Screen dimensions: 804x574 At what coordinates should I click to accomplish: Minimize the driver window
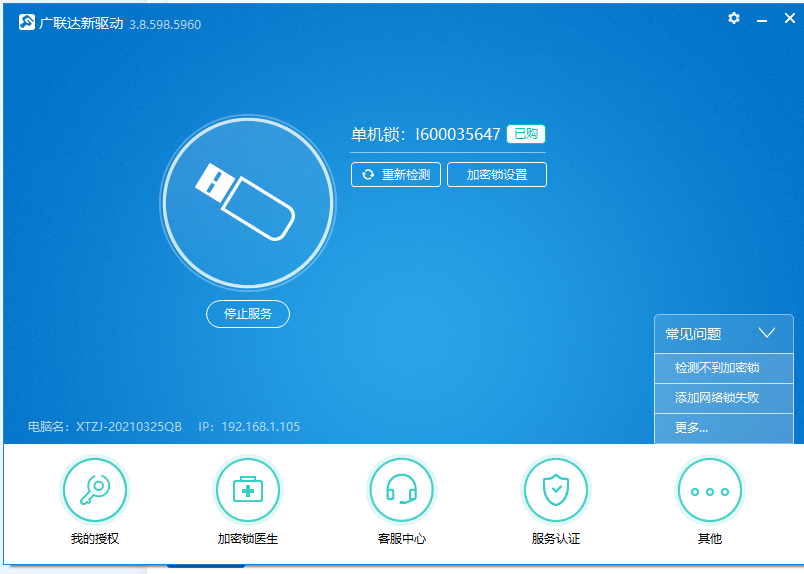coord(762,19)
